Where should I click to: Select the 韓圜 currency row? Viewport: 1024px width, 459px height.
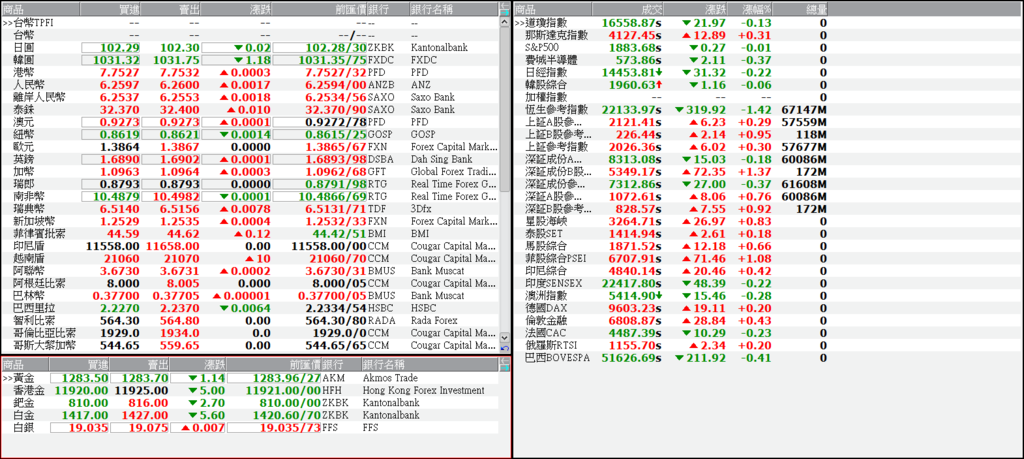pyautogui.click(x=249, y=60)
